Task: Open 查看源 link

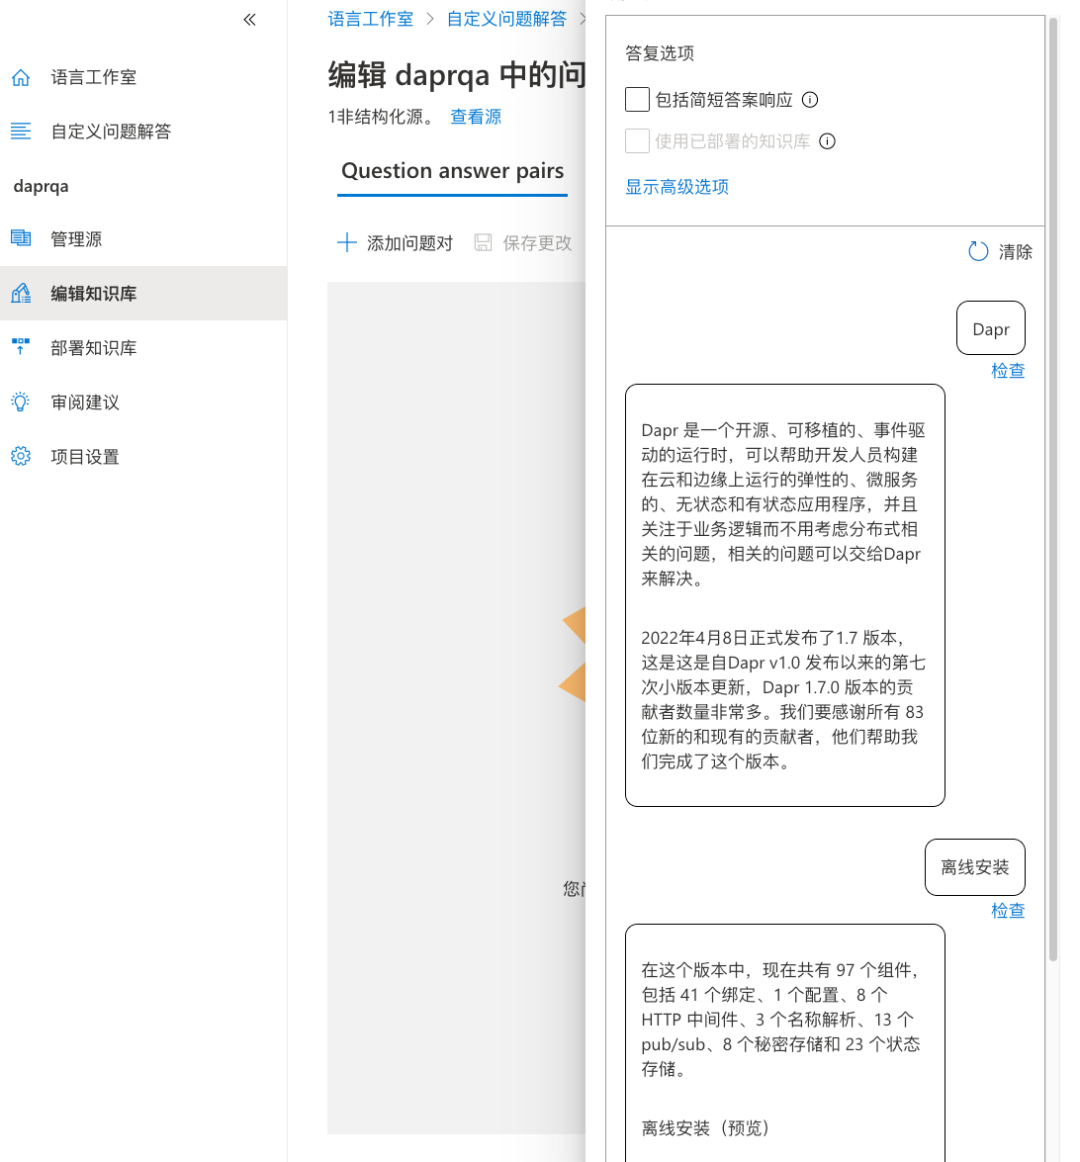Action: pyautogui.click(x=476, y=116)
